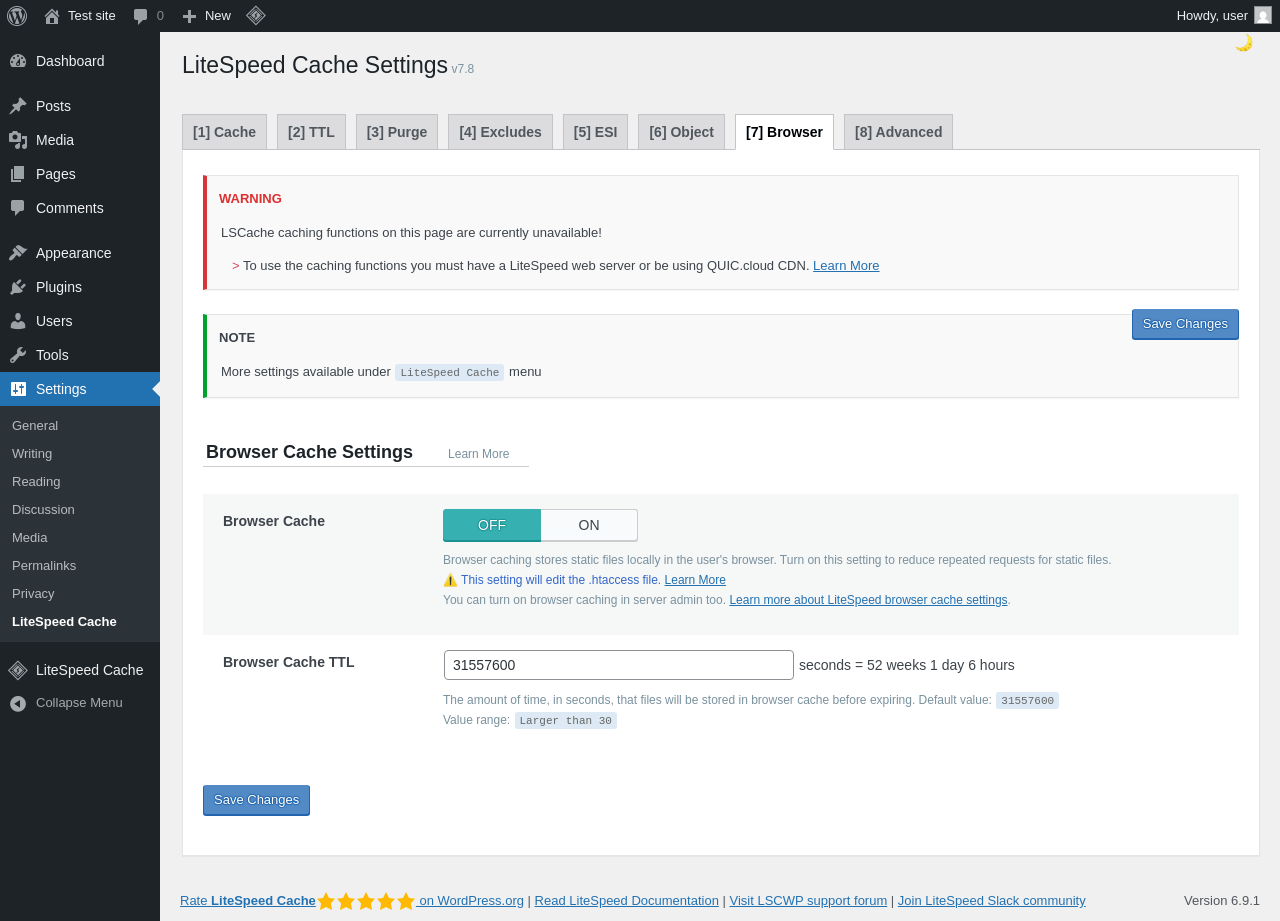Open the LiteSpeed icon in top toolbar
Screen dimensions: 1280x921
tap(256, 16)
